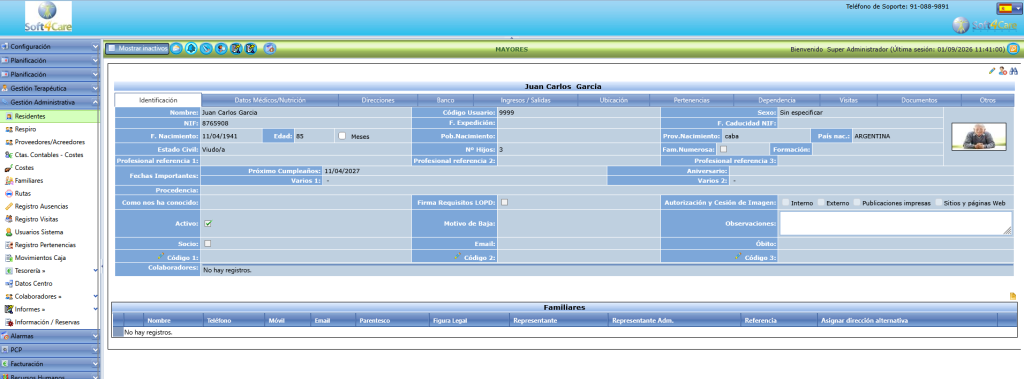The image size is (1024, 379).
Task: Open Costes from the sidebar
Action: coord(24,167)
